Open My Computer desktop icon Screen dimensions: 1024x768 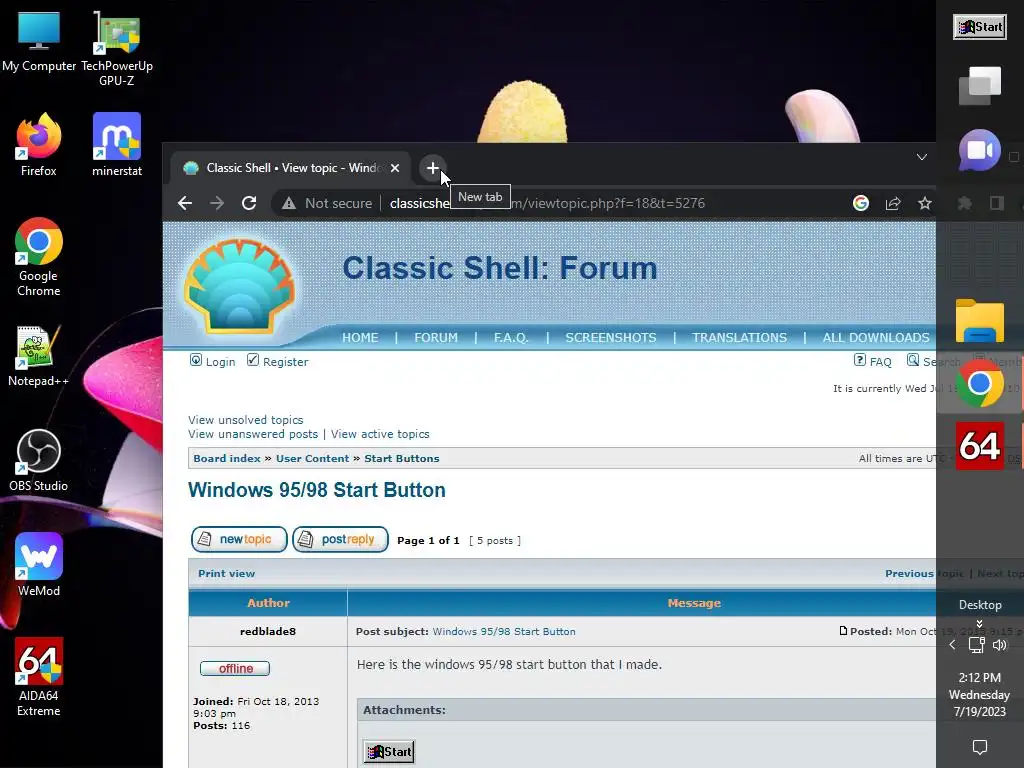39,42
